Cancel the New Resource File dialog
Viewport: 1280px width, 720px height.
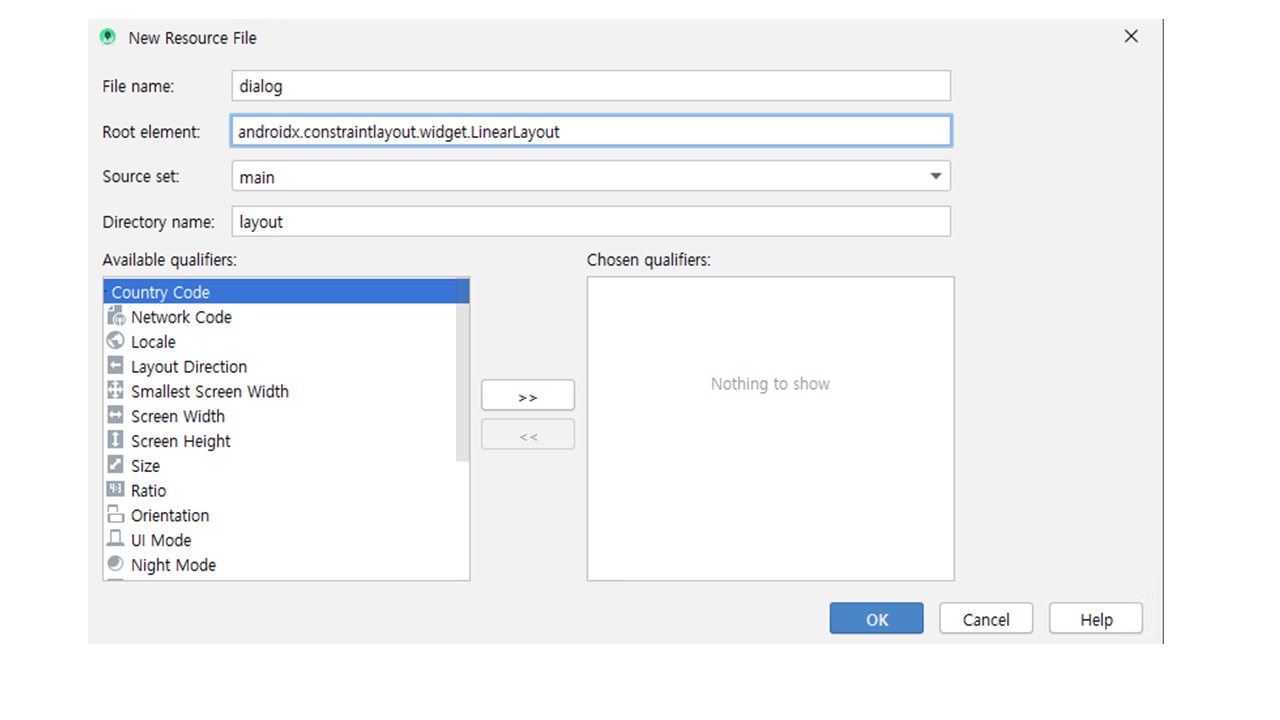985,619
